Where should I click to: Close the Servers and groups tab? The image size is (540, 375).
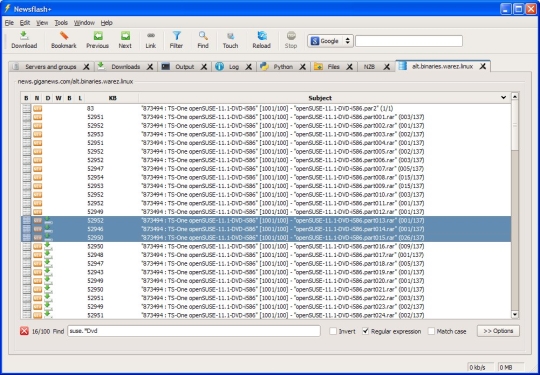coord(86,67)
